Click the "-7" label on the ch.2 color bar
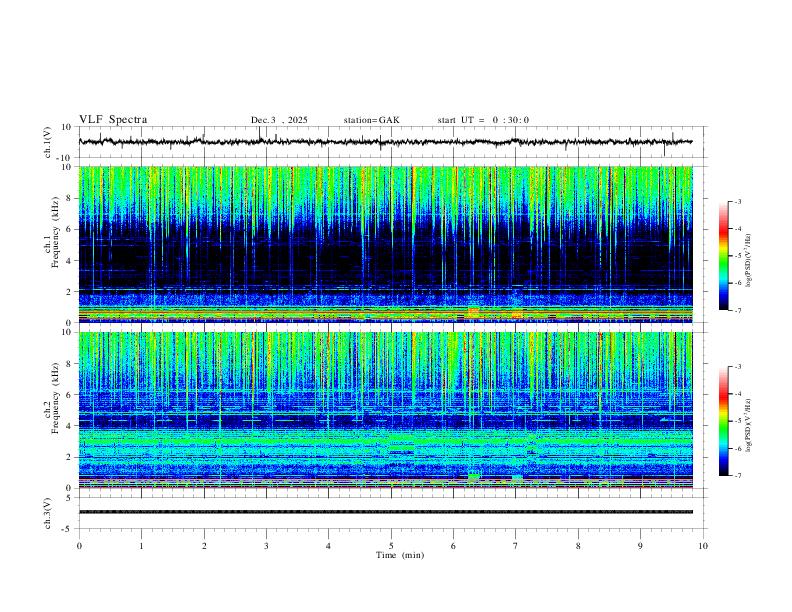The width and height of the screenshot is (792, 612). tap(737, 476)
